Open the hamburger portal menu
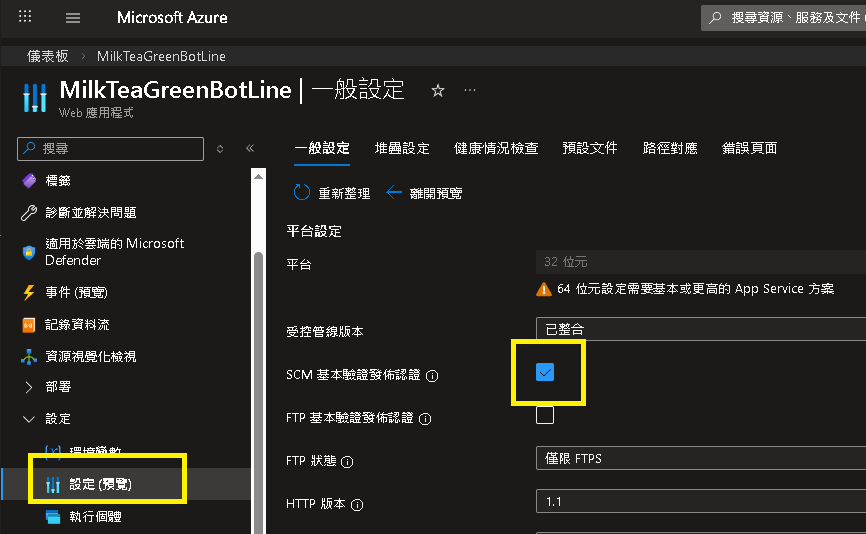The width and height of the screenshot is (866, 534). pos(73,17)
